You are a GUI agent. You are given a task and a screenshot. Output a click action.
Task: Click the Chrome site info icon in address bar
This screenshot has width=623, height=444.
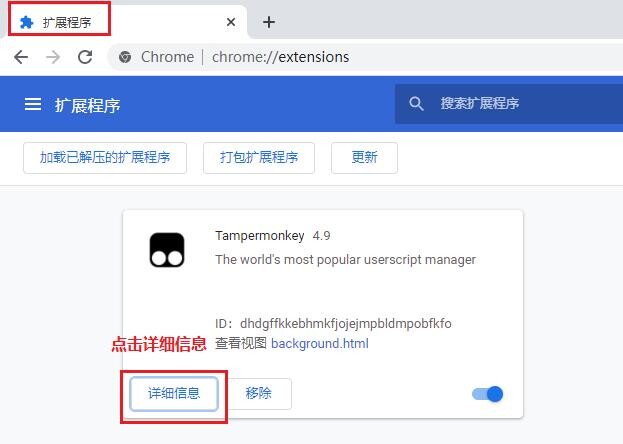[x=125, y=57]
